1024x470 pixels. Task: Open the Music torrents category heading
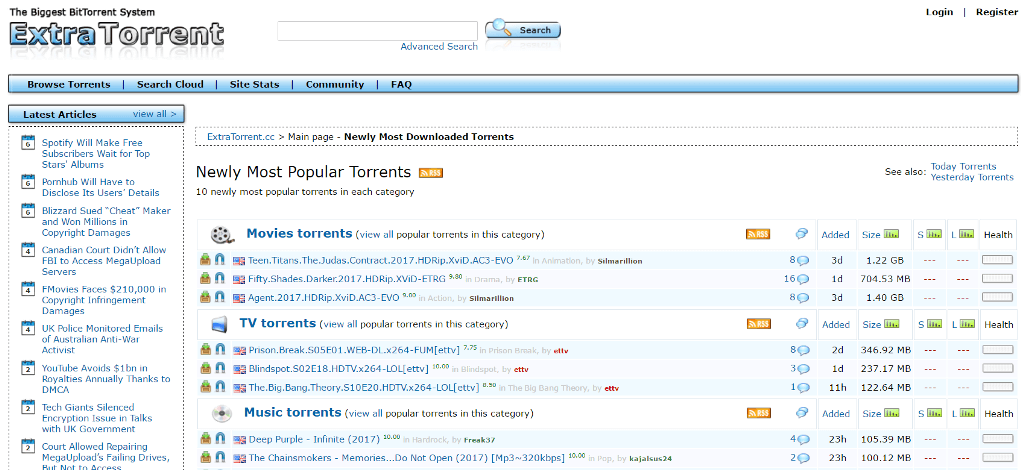coord(293,413)
